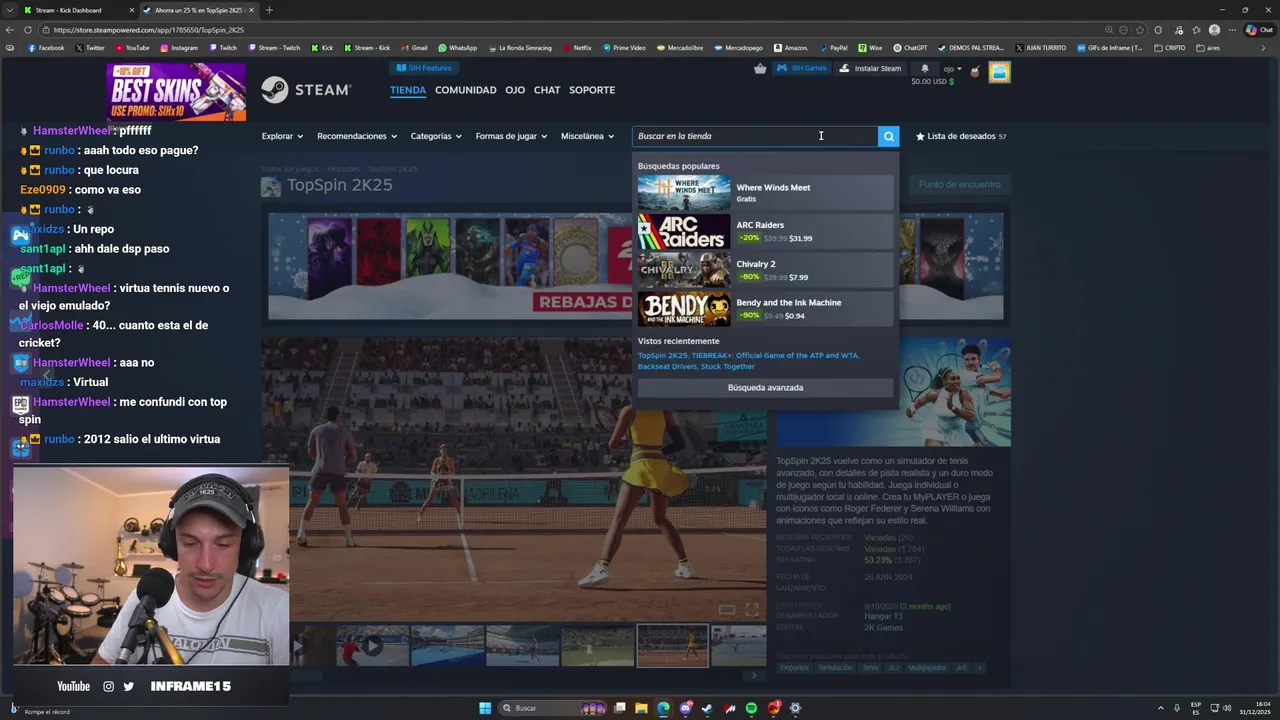Expand the Explorar menu
1280x720 pixels.
click(281, 136)
